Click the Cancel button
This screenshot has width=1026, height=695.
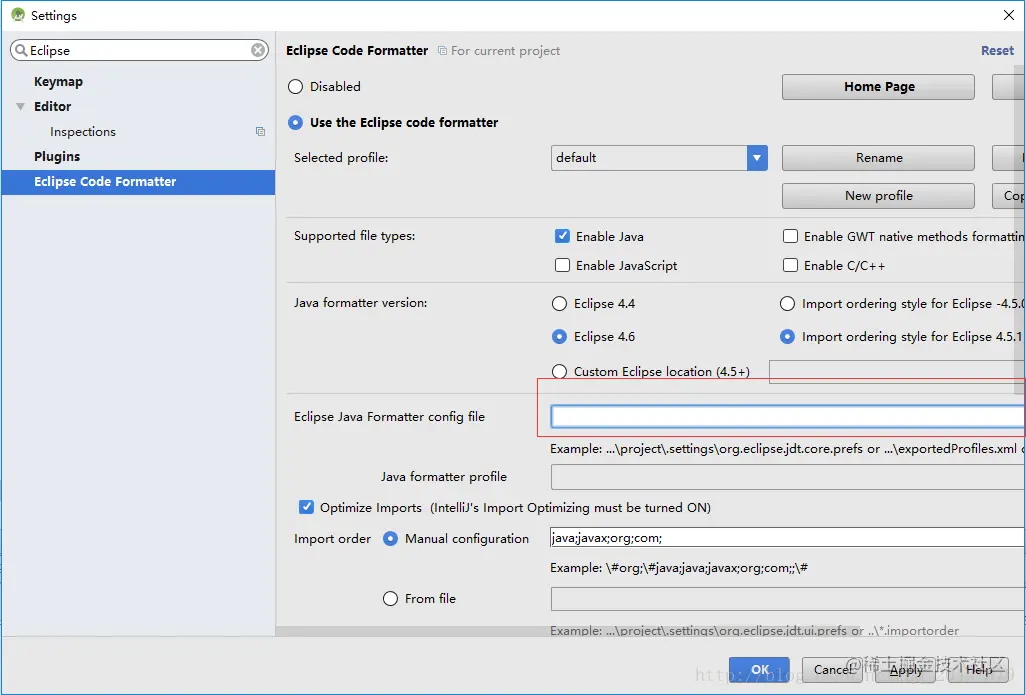click(x=832, y=669)
